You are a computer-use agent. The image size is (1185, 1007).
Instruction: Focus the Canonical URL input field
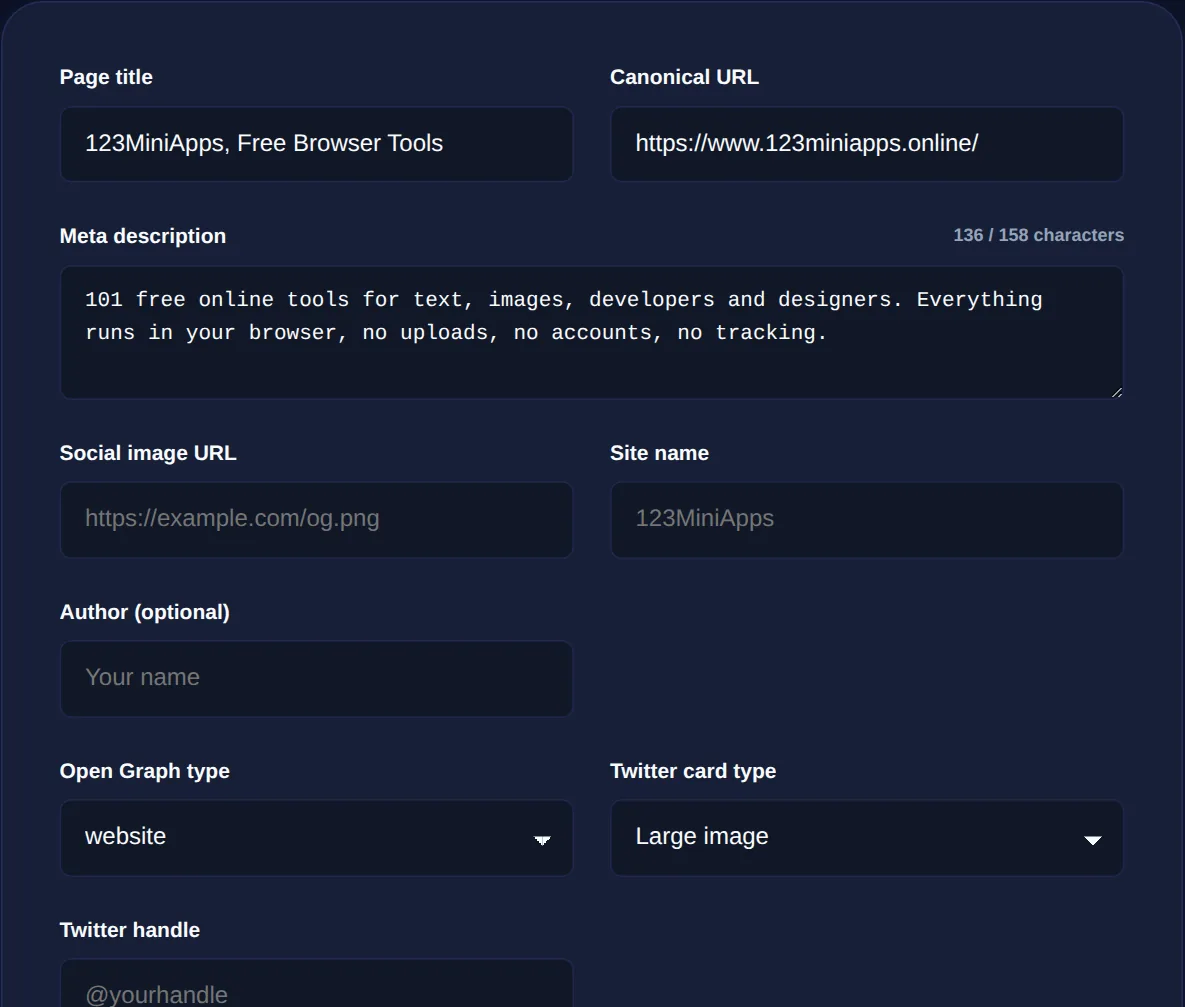click(x=866, y=144)
